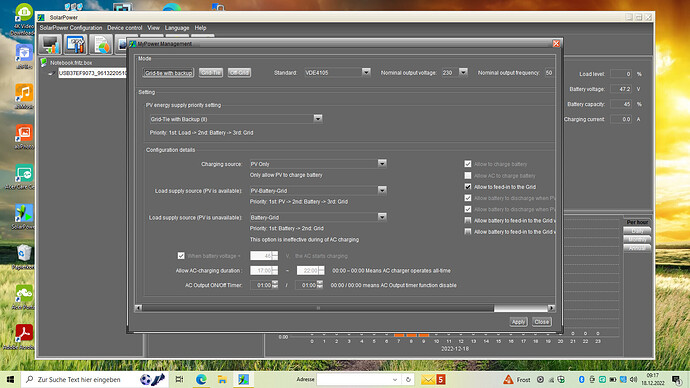
Task: Toggle first Allow battery to feed-in checkbox
Action: point(468,220)
